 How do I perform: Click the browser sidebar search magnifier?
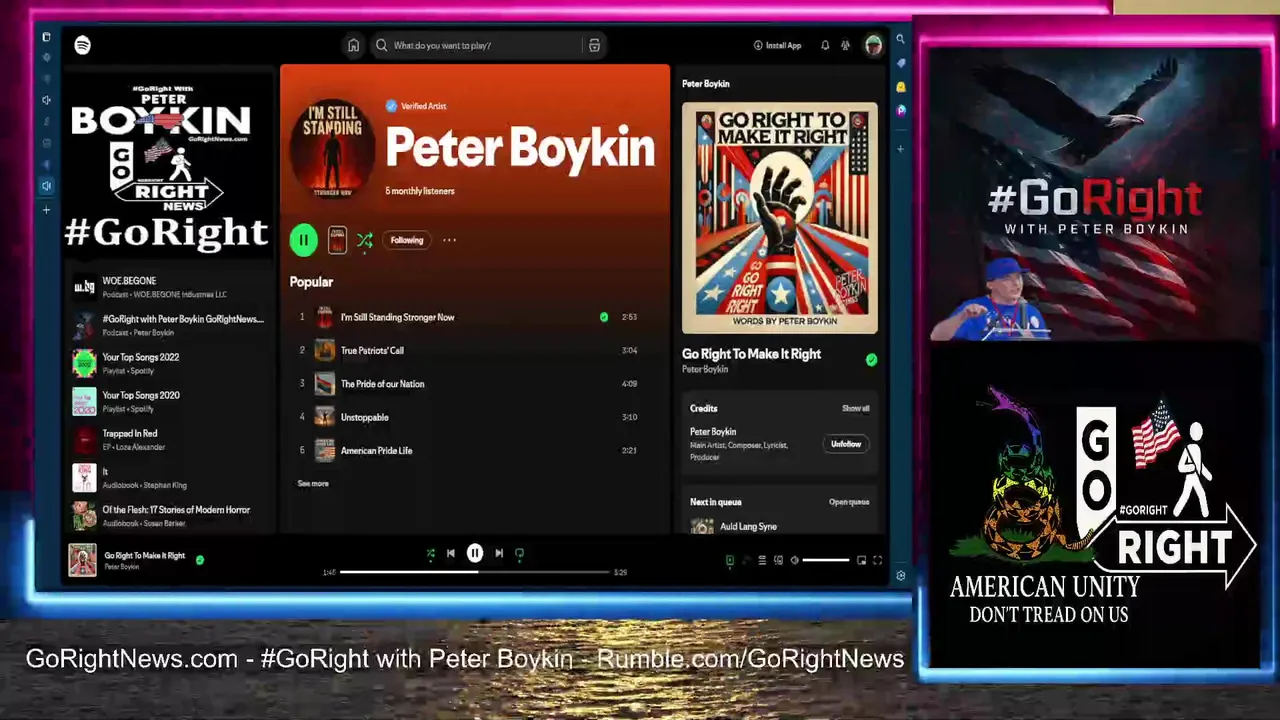click(x=900, y=39)
